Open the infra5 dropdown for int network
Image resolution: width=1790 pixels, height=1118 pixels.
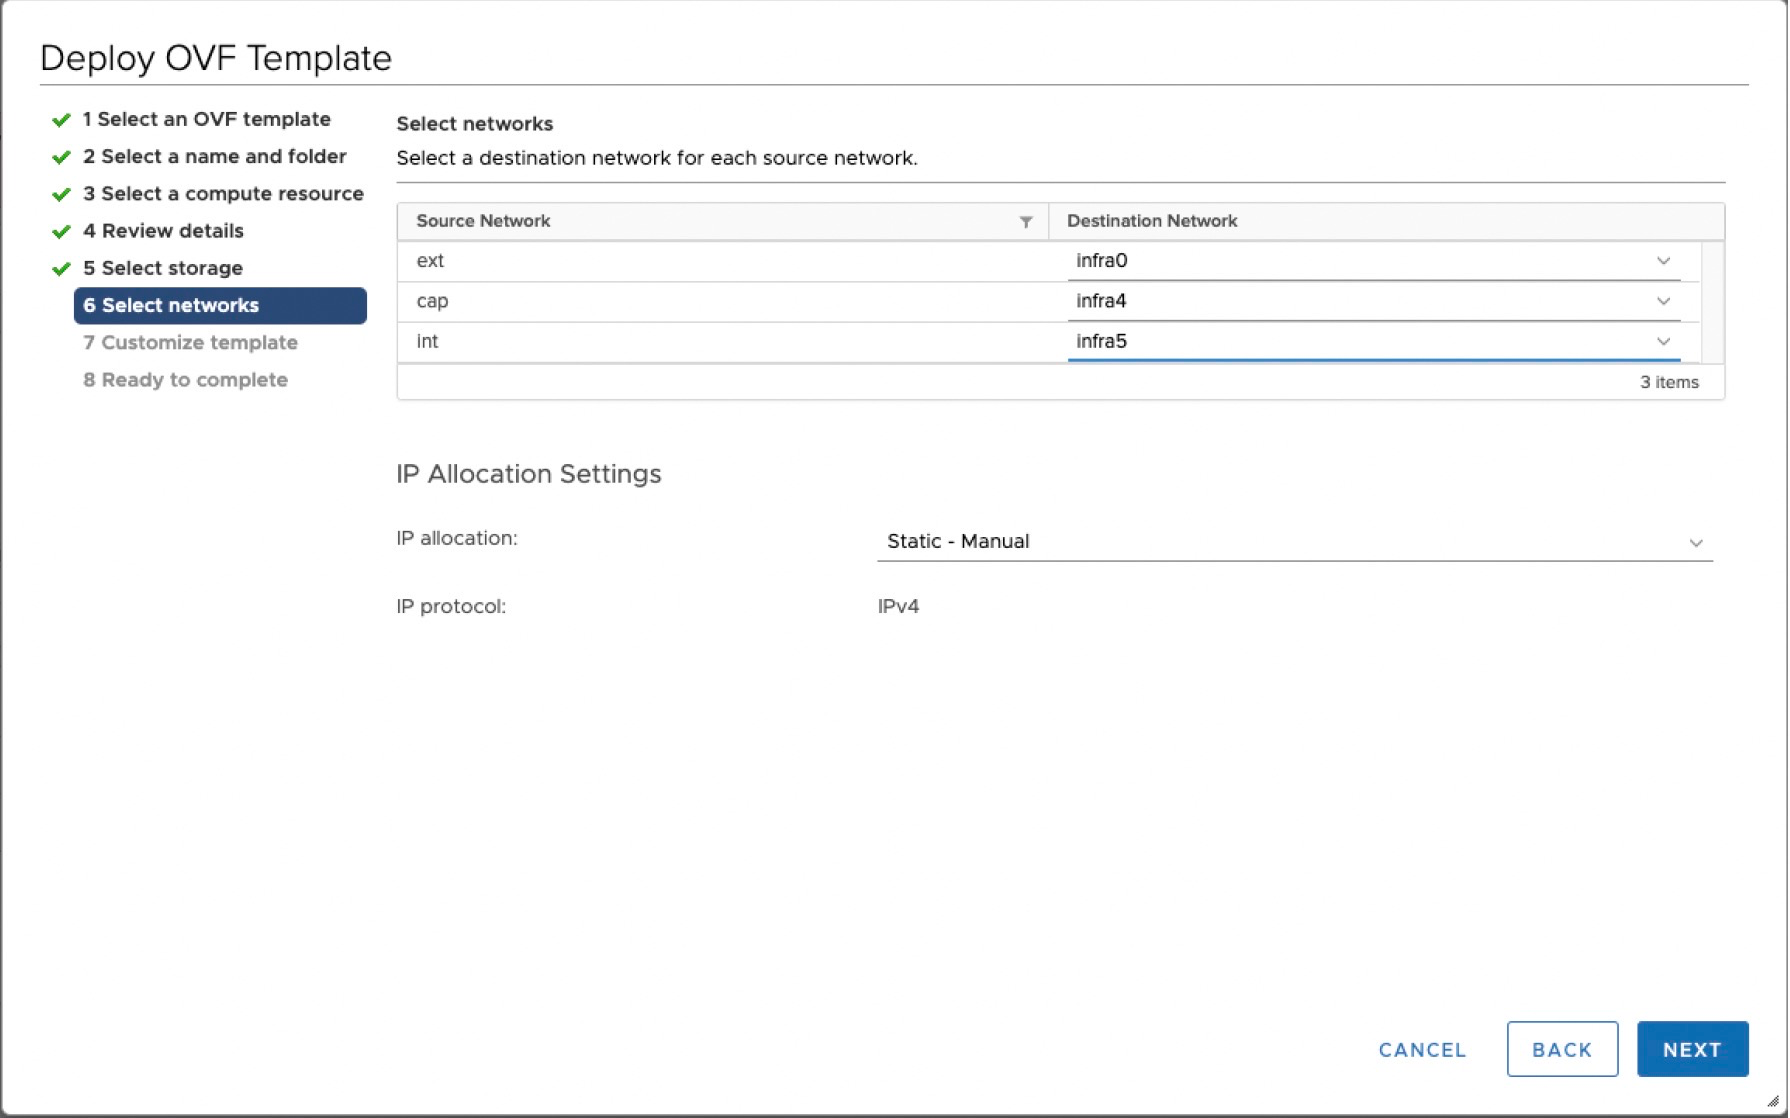tap(1661, 341)
